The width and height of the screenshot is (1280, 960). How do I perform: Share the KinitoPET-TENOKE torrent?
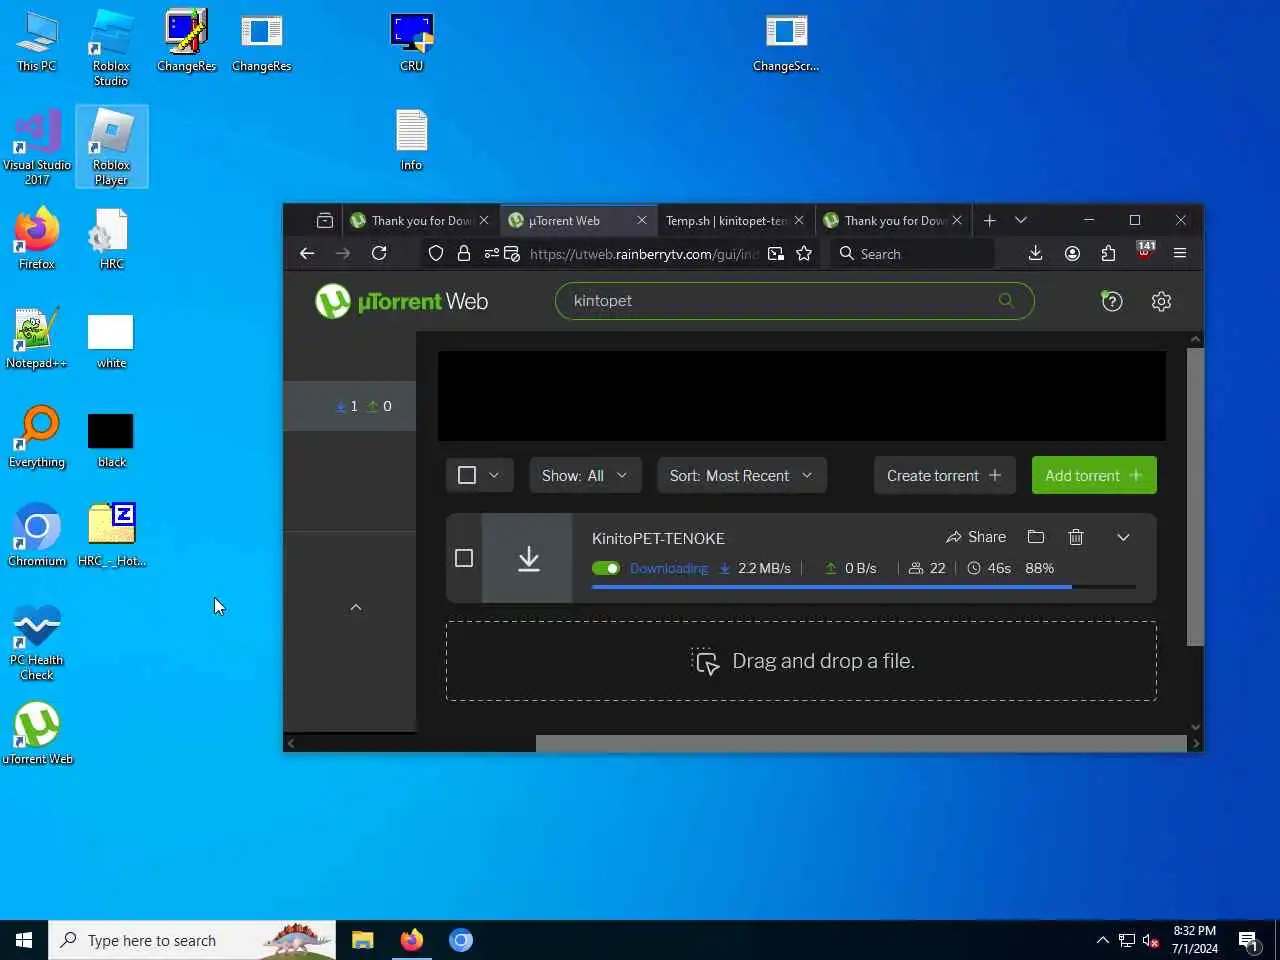976,537
